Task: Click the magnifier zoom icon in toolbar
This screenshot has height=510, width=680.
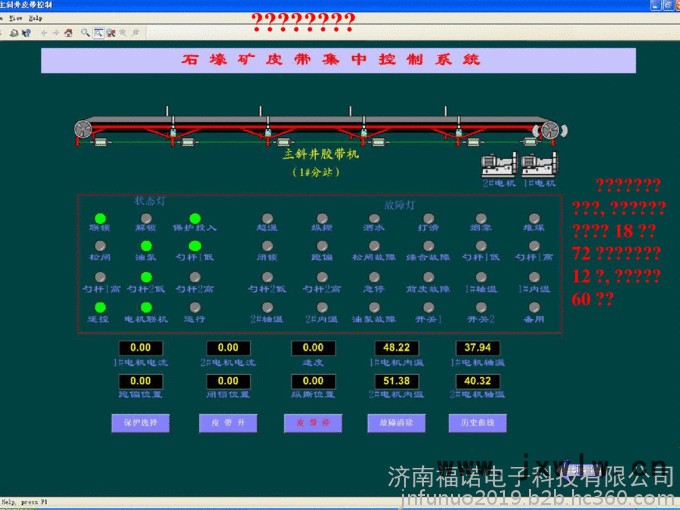Action: pos(85,32)
